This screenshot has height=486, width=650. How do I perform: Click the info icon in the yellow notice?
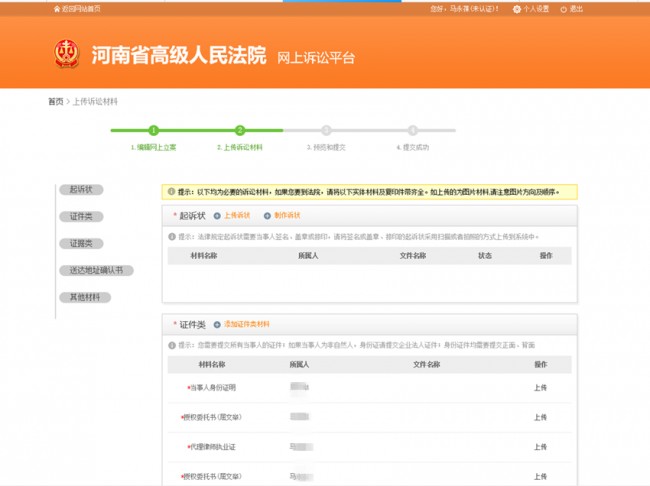point(172,192)
